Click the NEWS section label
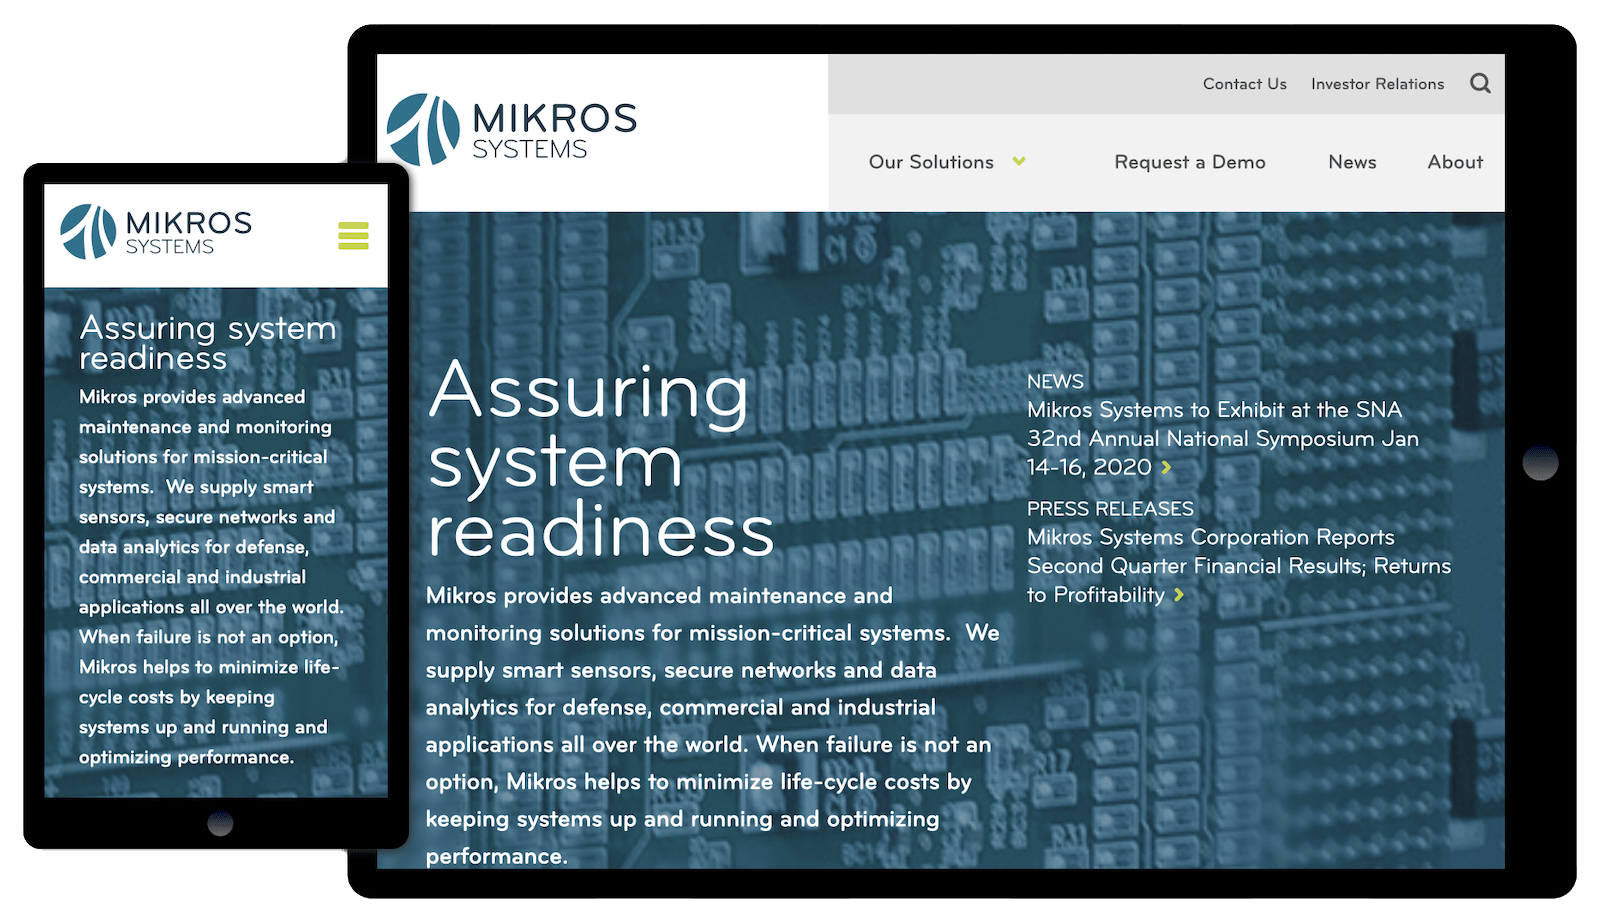Screen dimensions: 1600x921 [x=1055, y=381]
